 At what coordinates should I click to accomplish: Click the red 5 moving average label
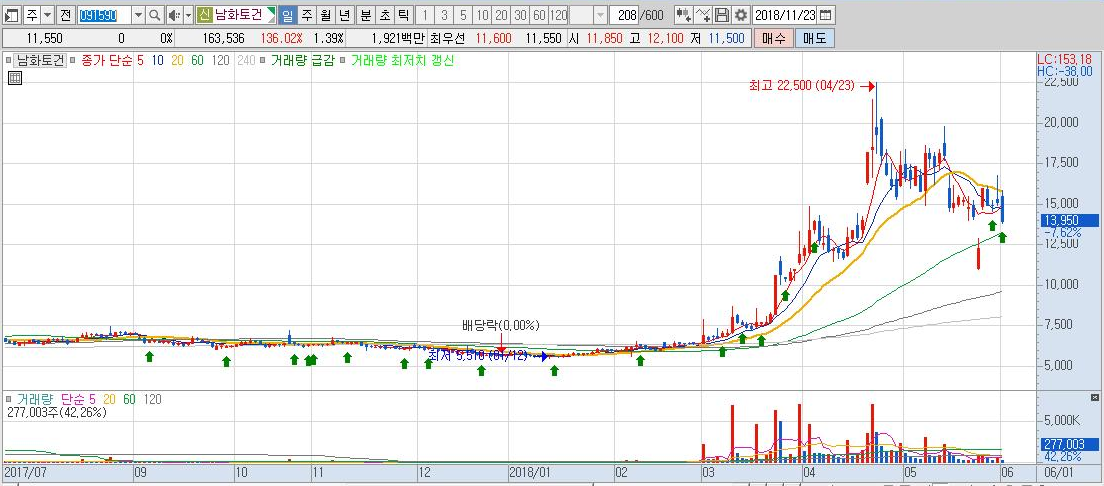pyautogui.click(x=139, y=61)
